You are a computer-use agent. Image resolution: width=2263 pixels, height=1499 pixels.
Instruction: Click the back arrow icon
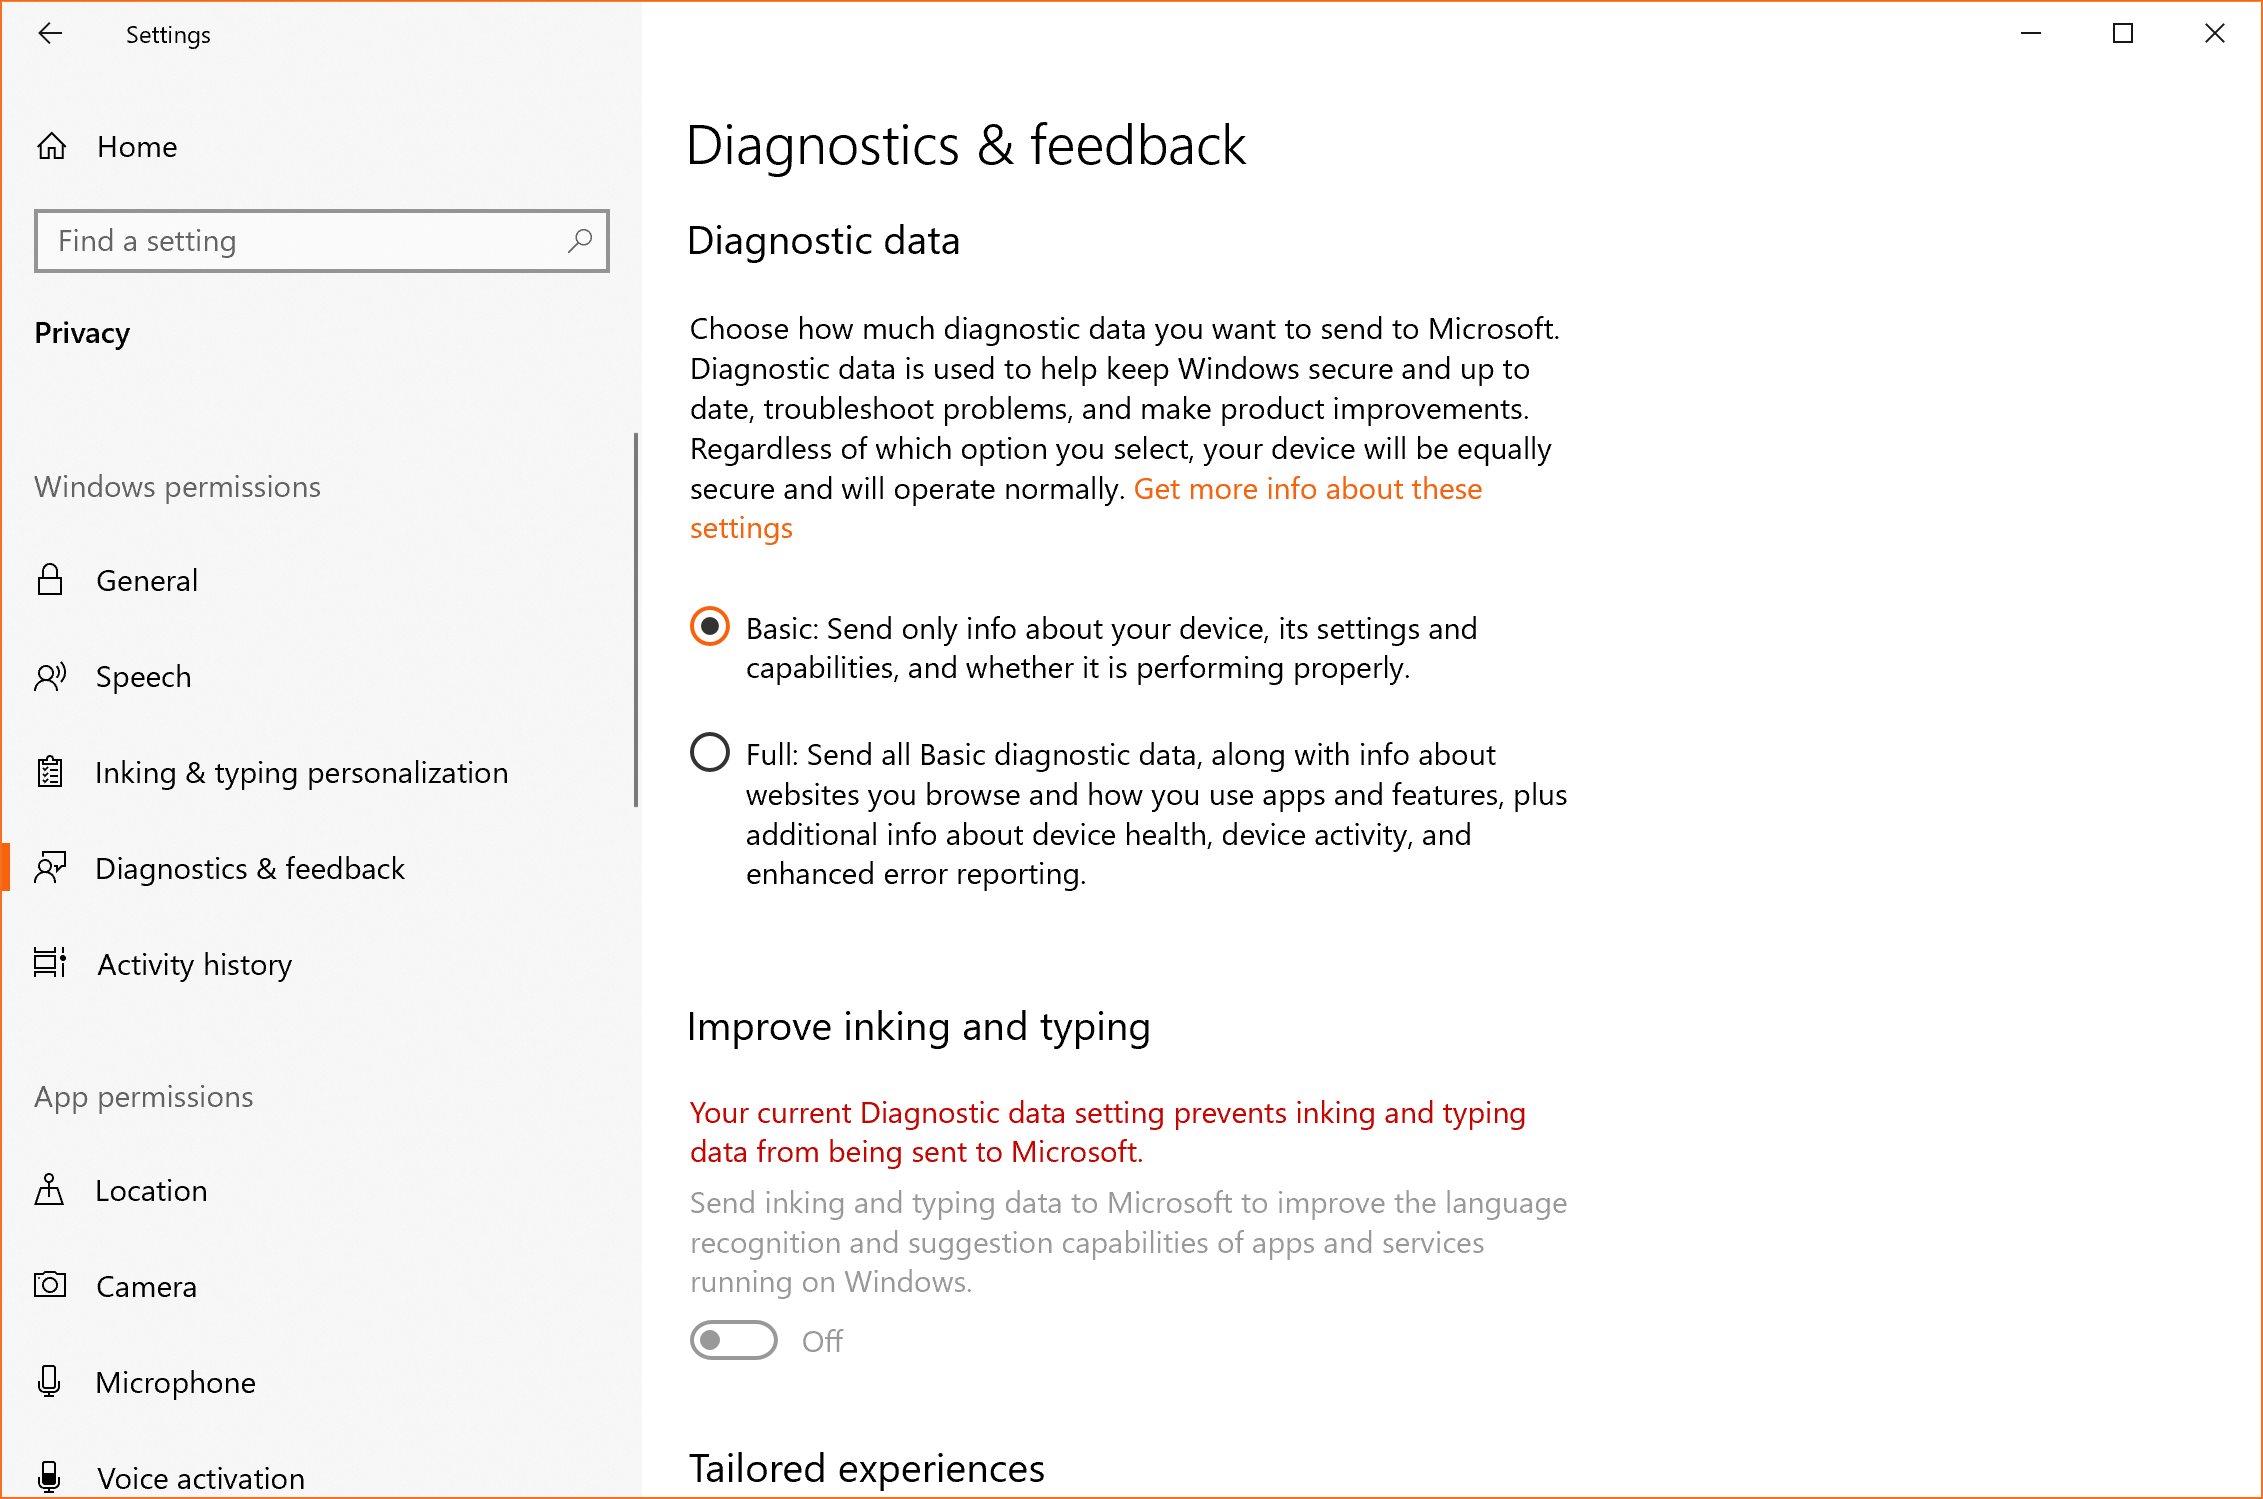(50, 34)
